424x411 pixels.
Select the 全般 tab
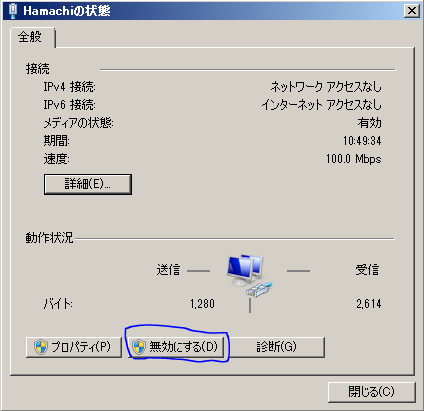pyautogui.click(x=30, y=37)
